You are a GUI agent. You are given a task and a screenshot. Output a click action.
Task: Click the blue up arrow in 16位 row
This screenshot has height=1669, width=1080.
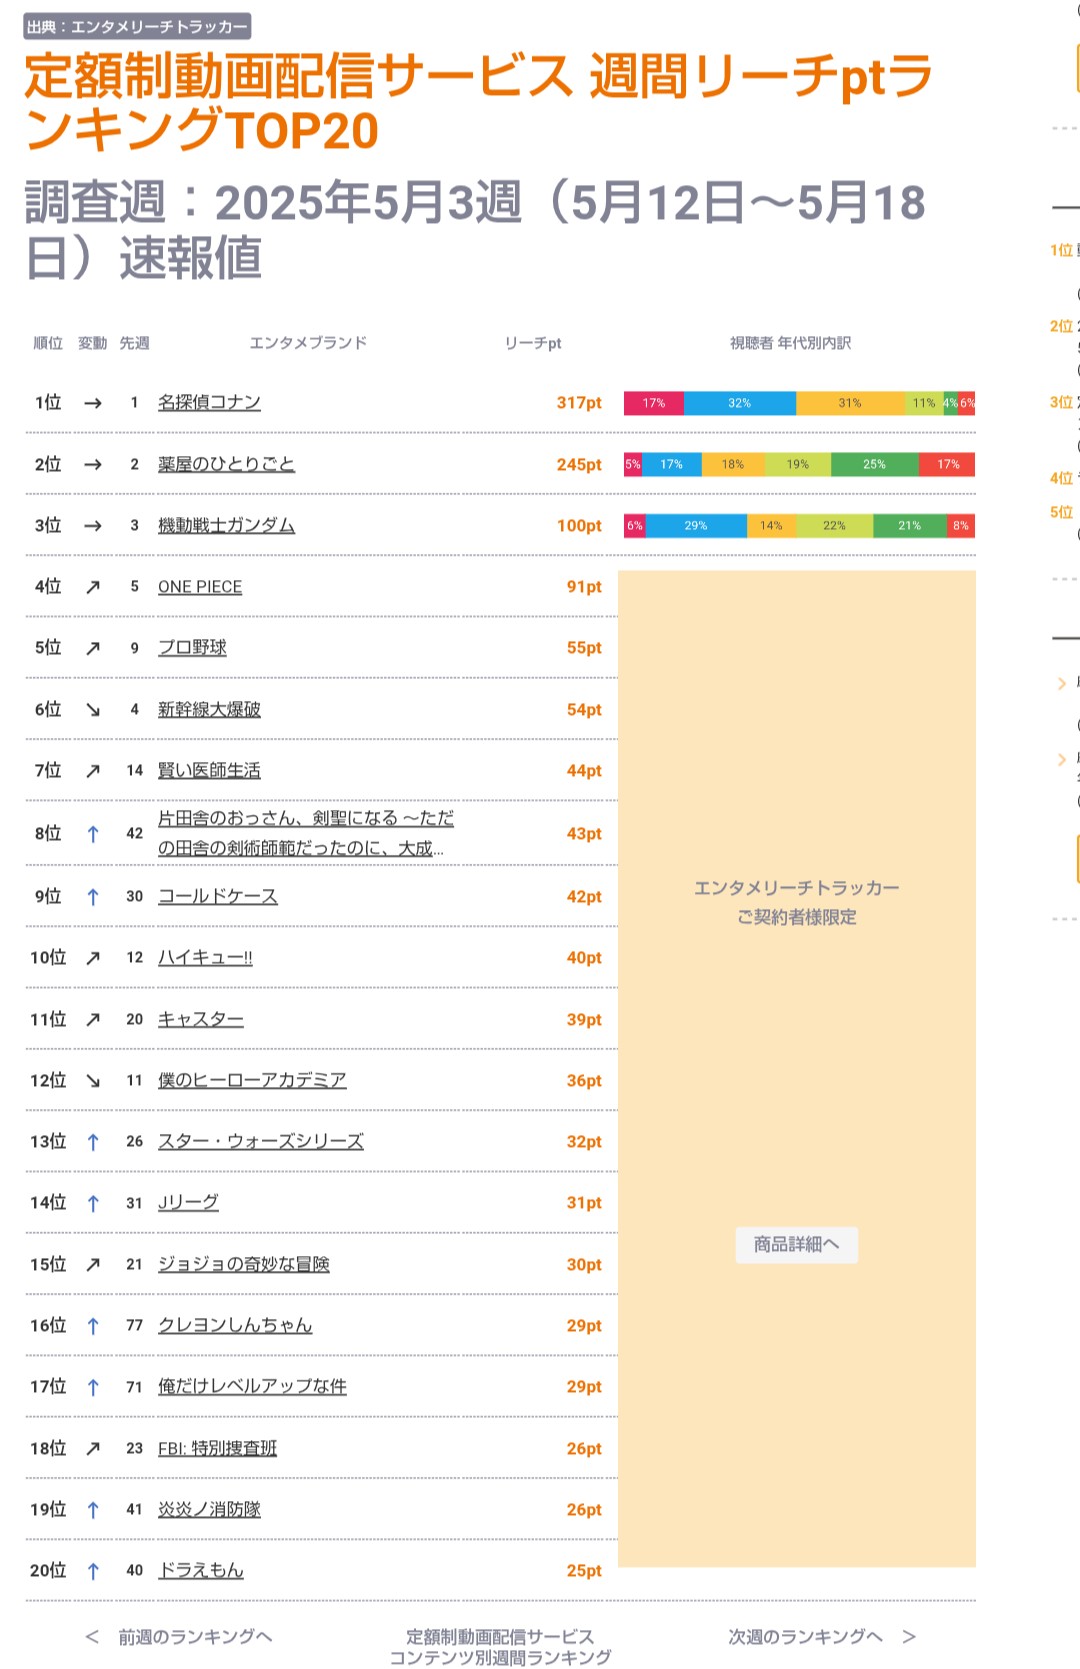click(x=93, y=1326)
